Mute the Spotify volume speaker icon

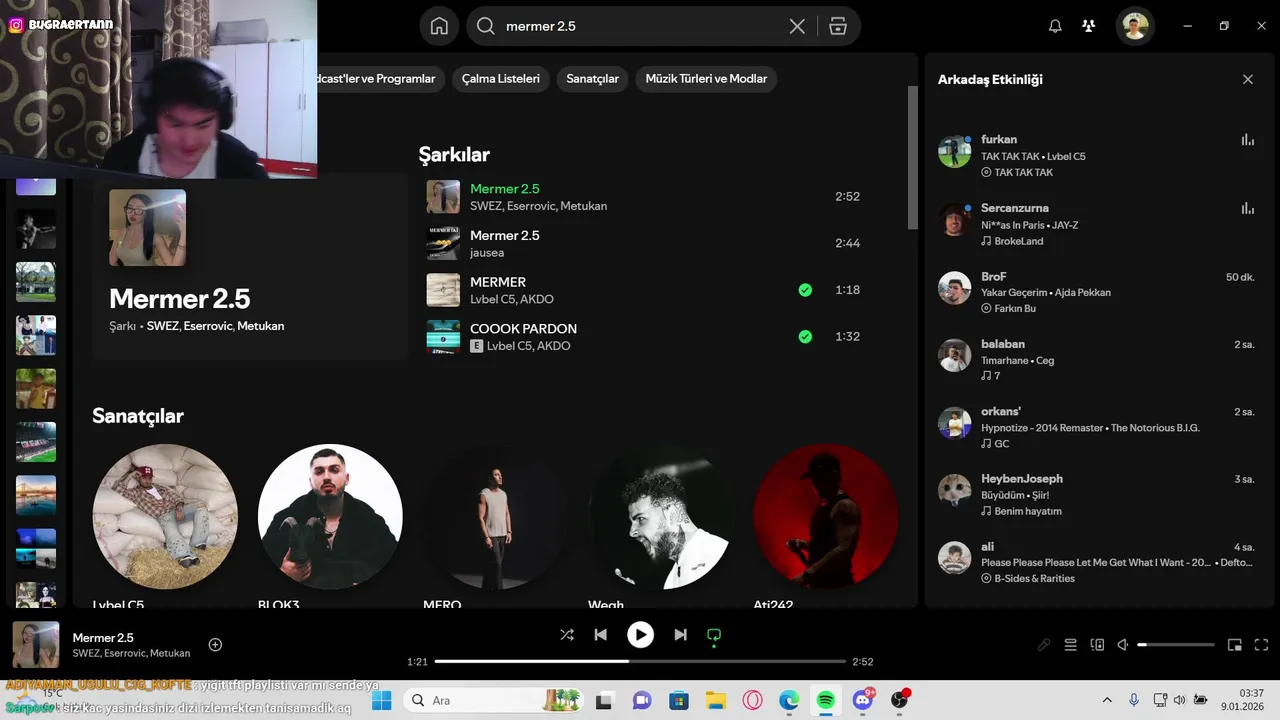pyautogui.click(x=1123, y=645)
